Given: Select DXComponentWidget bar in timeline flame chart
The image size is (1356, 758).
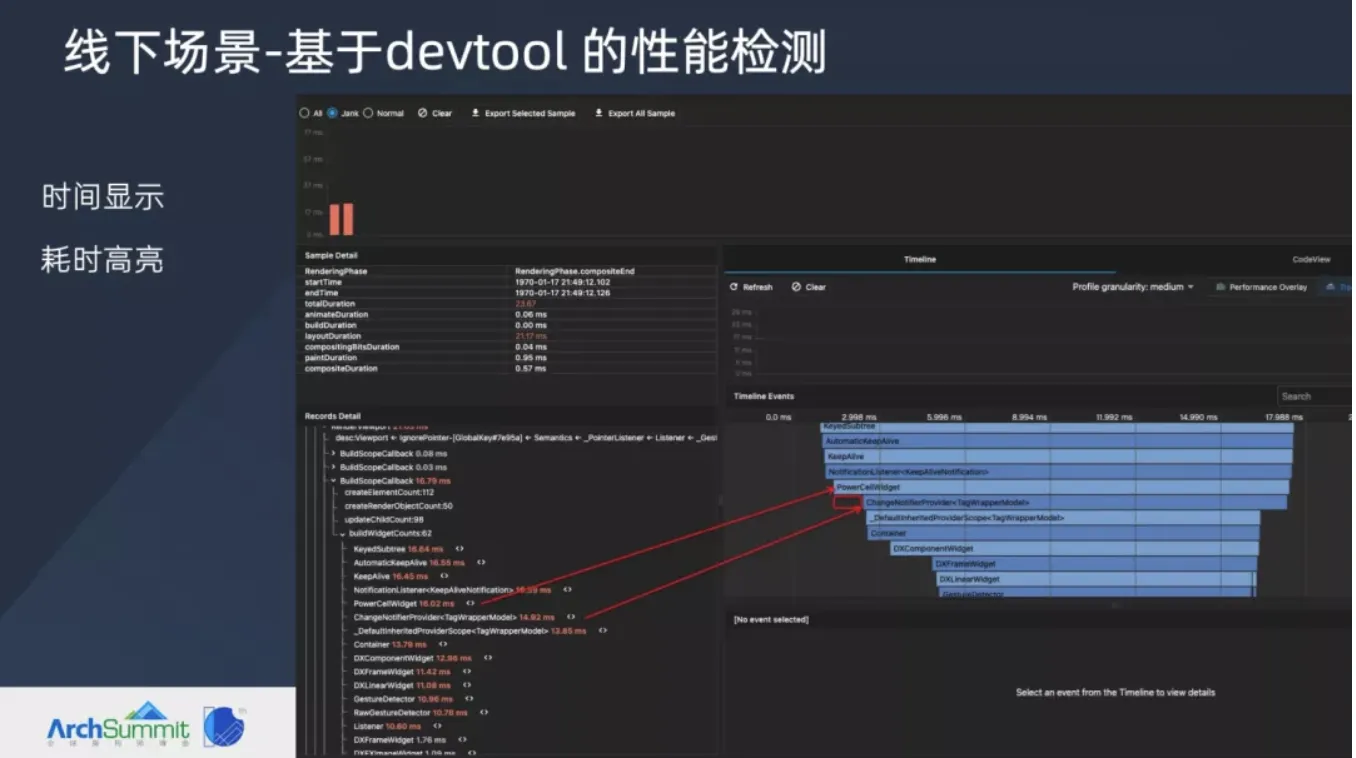Looking at the screenshot, I should 1075,549.
